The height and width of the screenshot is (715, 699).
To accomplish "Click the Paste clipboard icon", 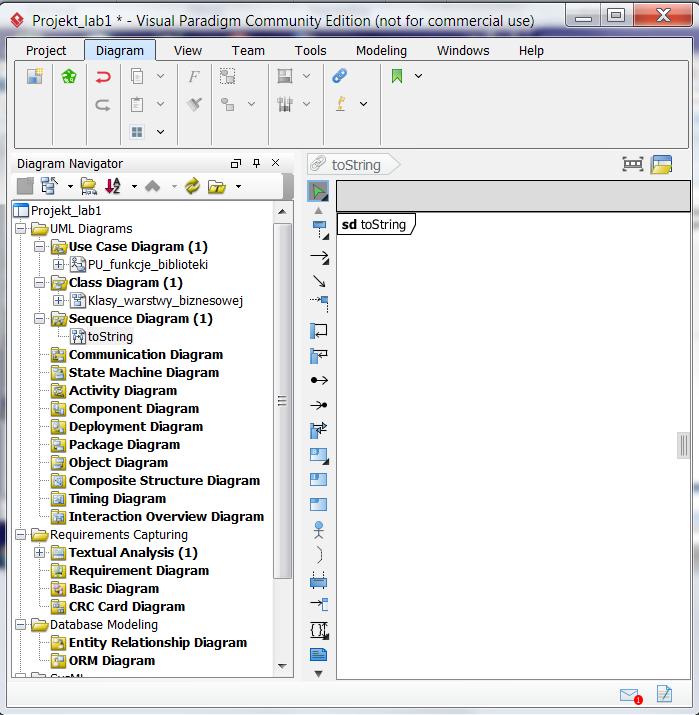I will point(137,104).
